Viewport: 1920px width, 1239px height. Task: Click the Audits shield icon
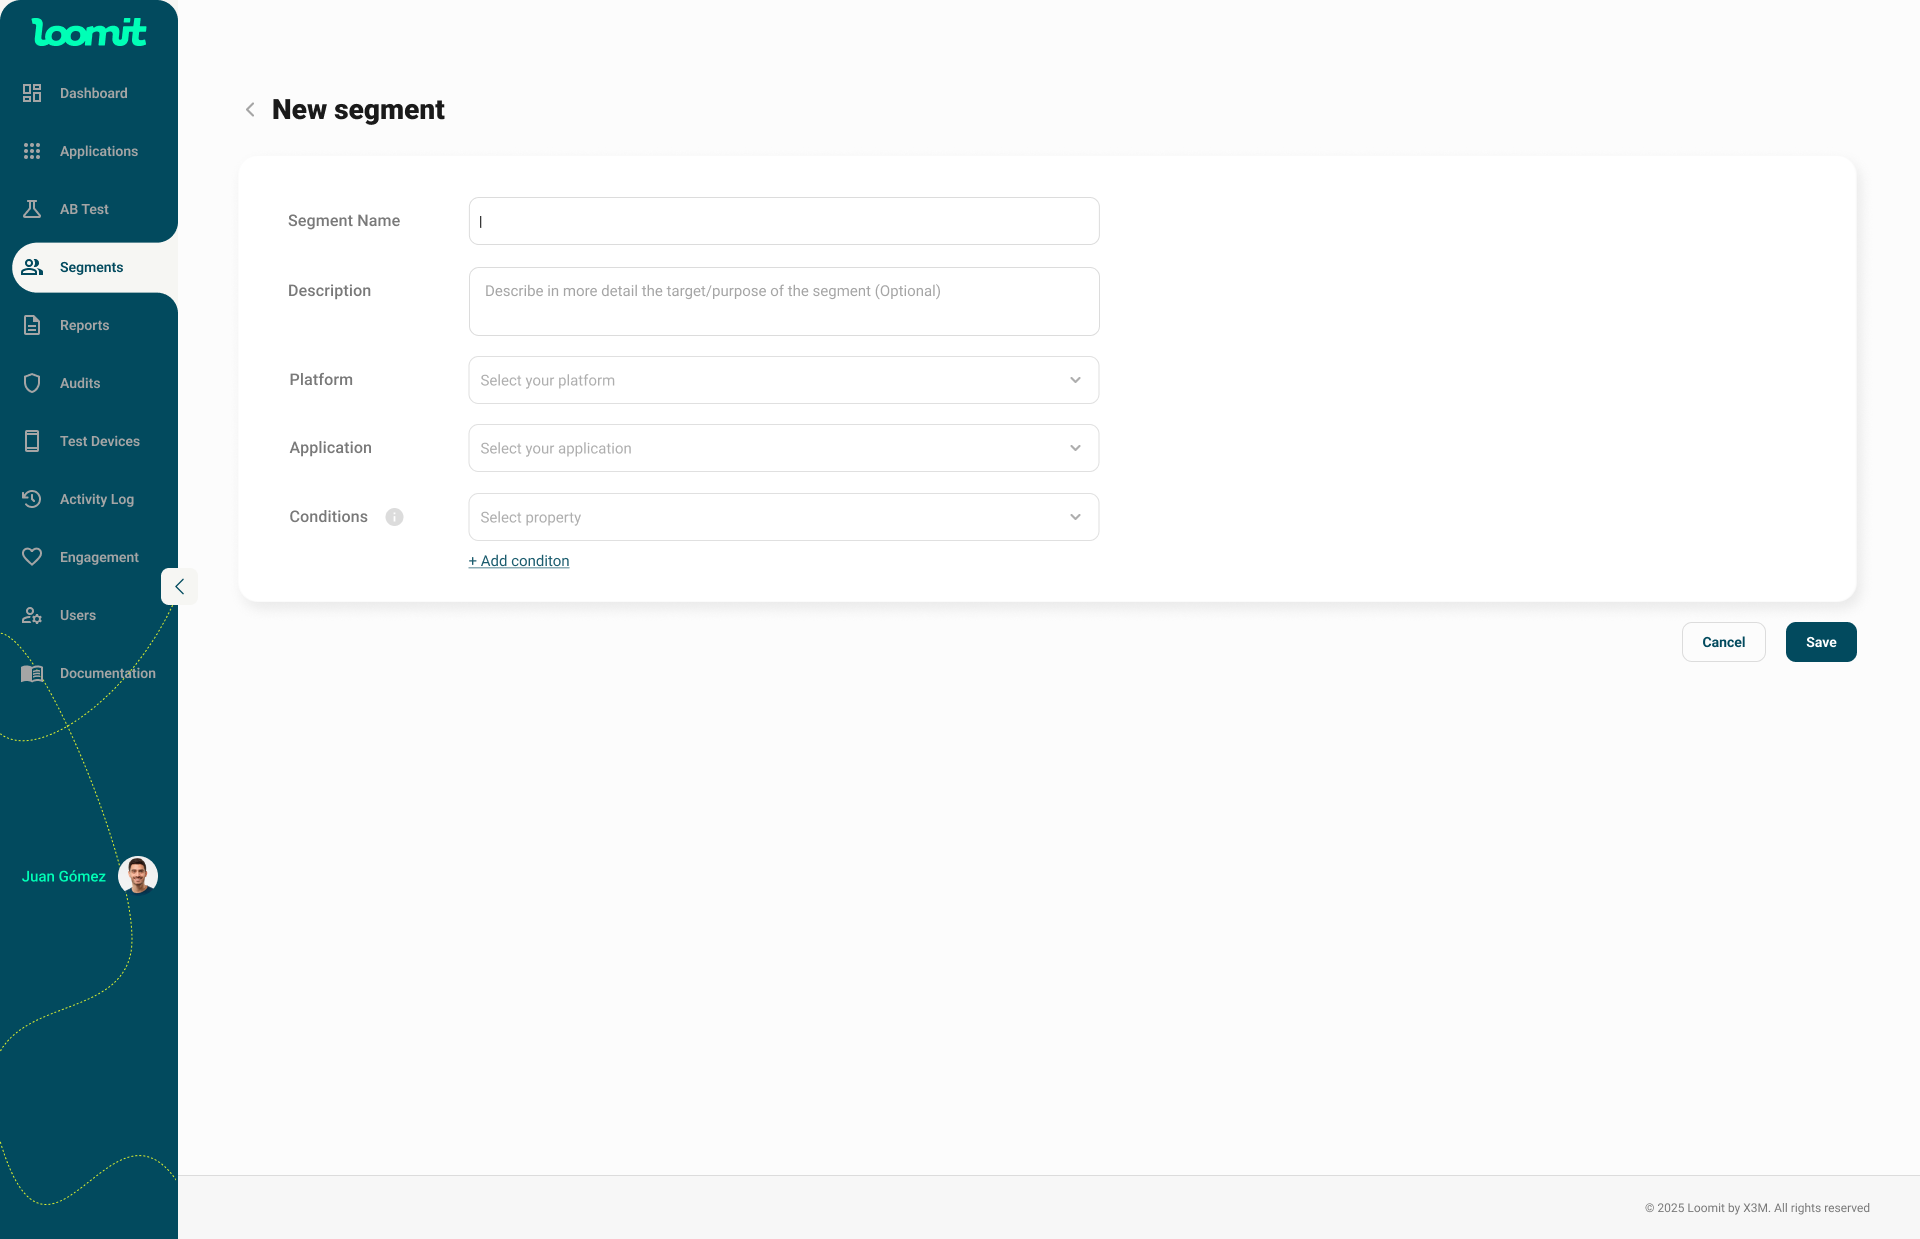pos(32,383)
